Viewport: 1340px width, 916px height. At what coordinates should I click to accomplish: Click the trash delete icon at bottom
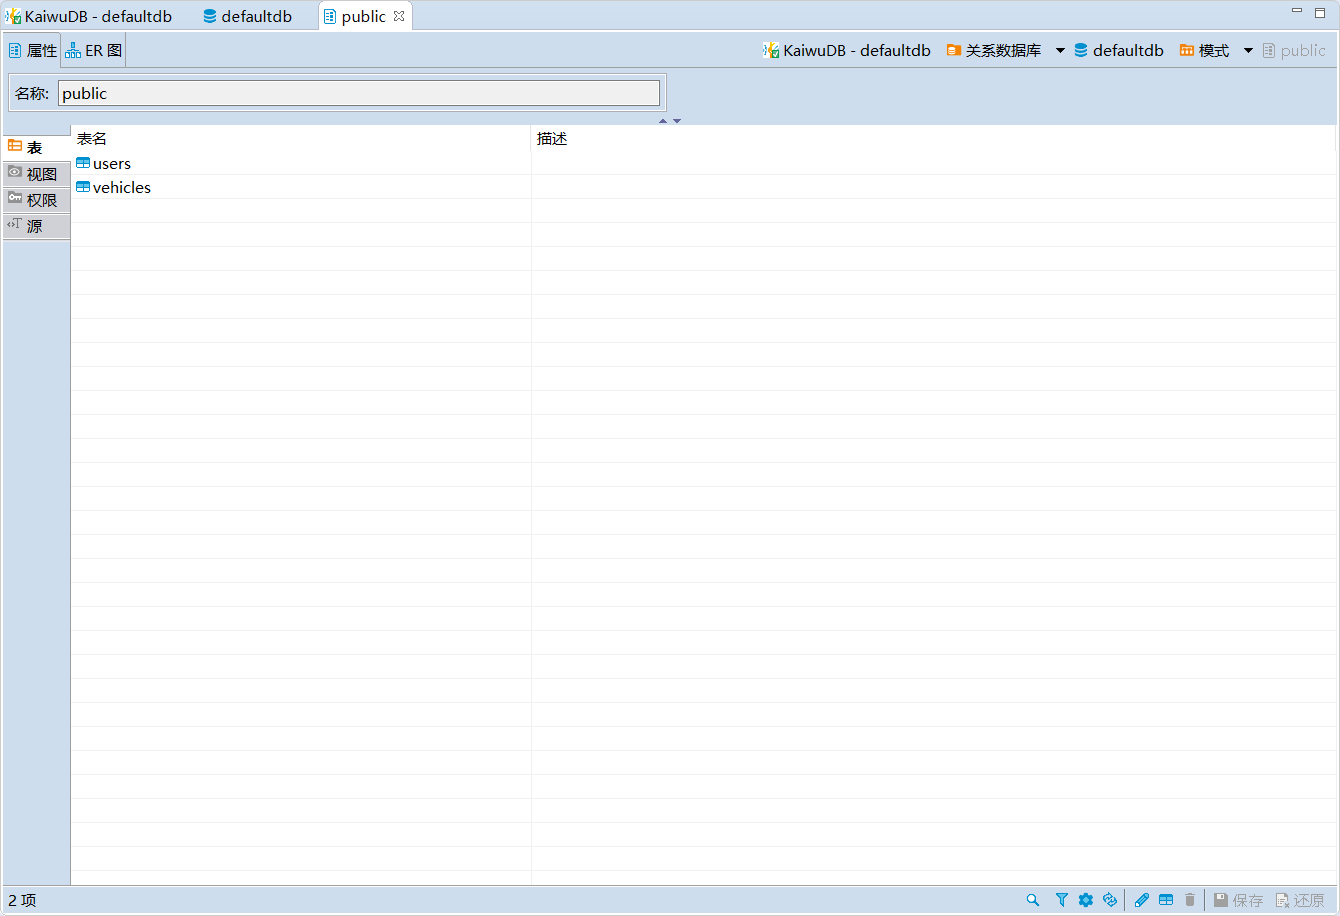click(1190, 900)
